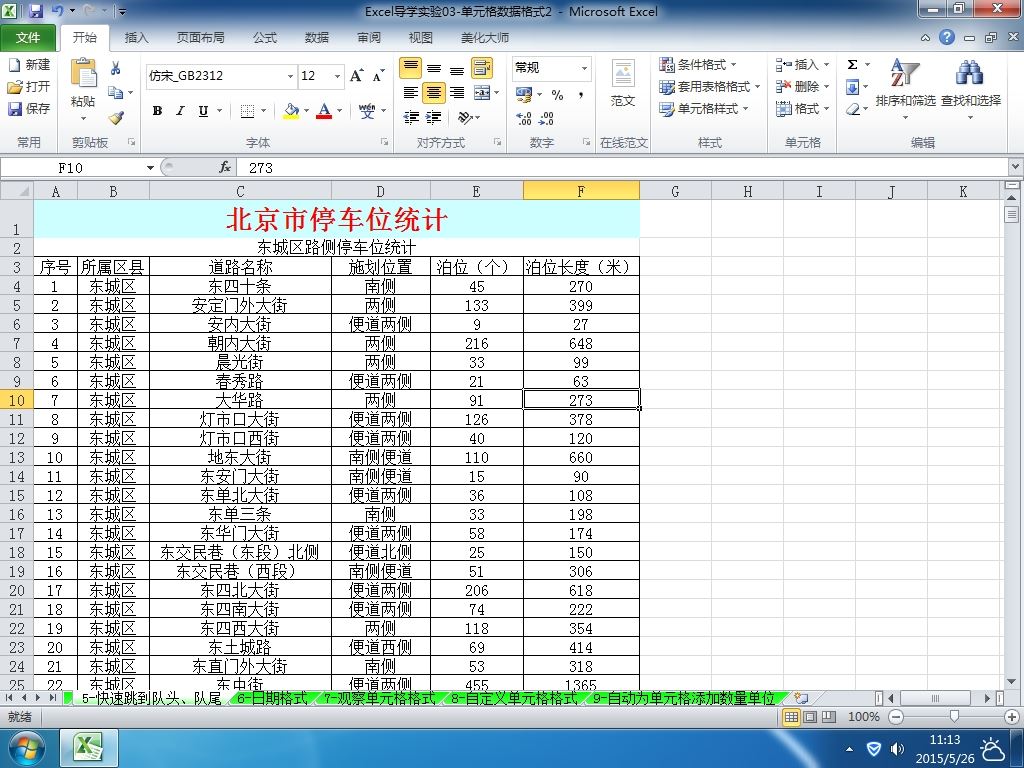Click the 删除 delete cells button
The image size is (1024, 768).
(x=803, y=87)
